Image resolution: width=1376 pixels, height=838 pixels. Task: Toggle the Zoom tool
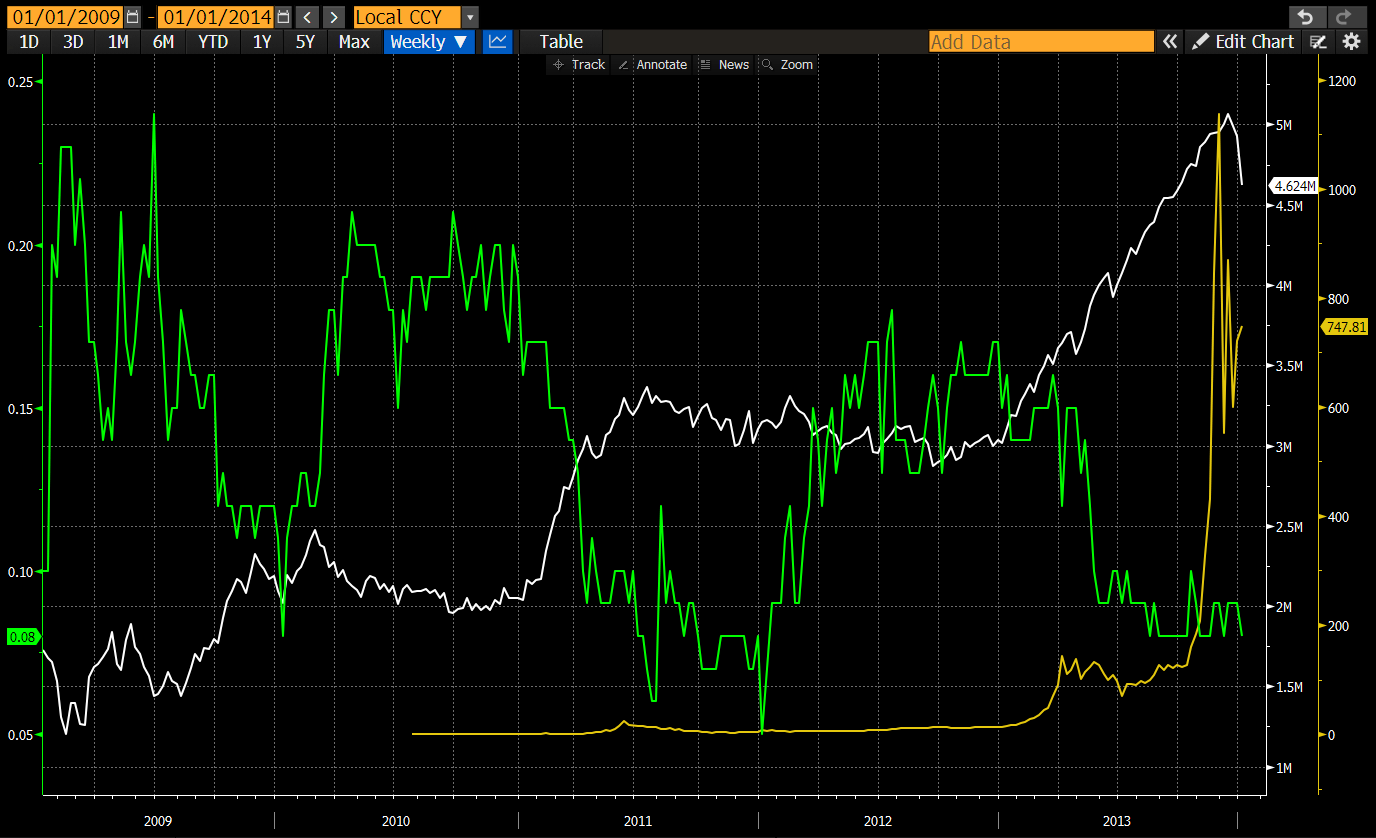point(786,64)
